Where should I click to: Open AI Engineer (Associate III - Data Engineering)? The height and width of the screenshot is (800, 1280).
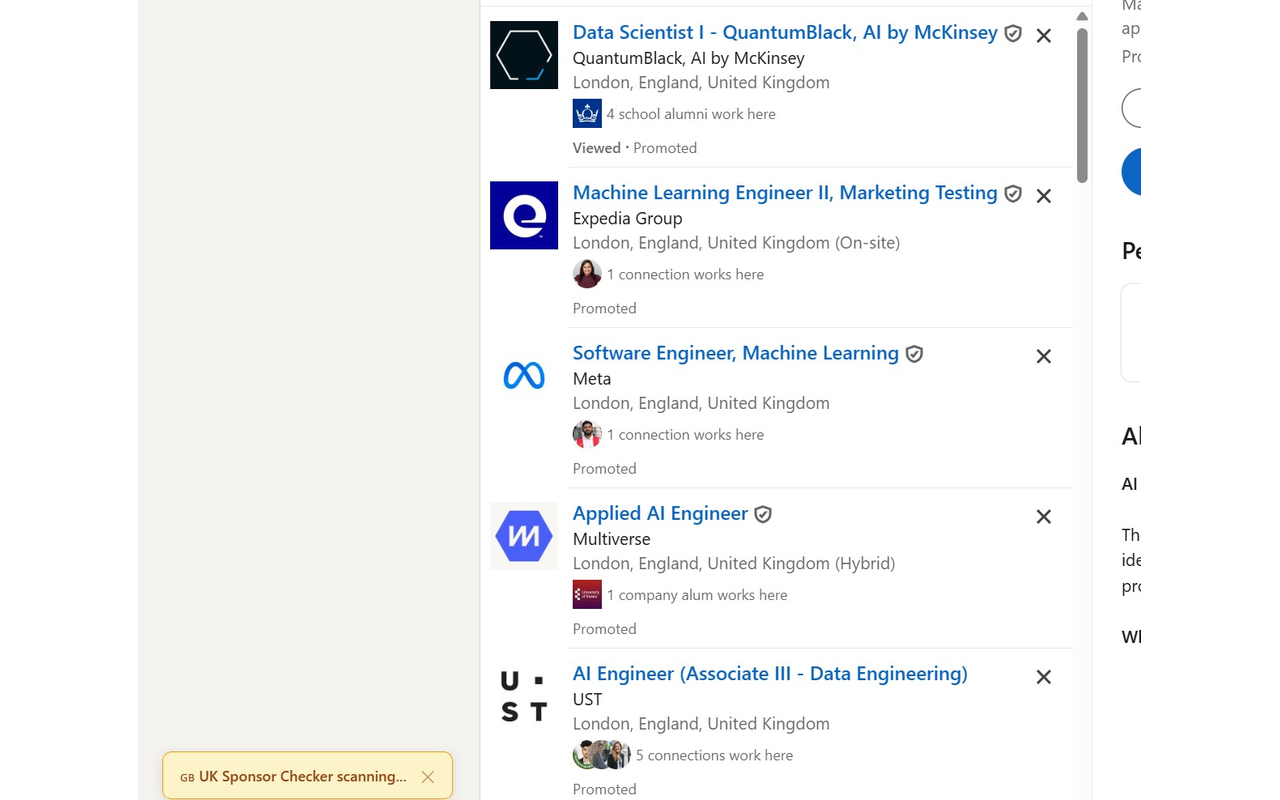tap(770, 673)
